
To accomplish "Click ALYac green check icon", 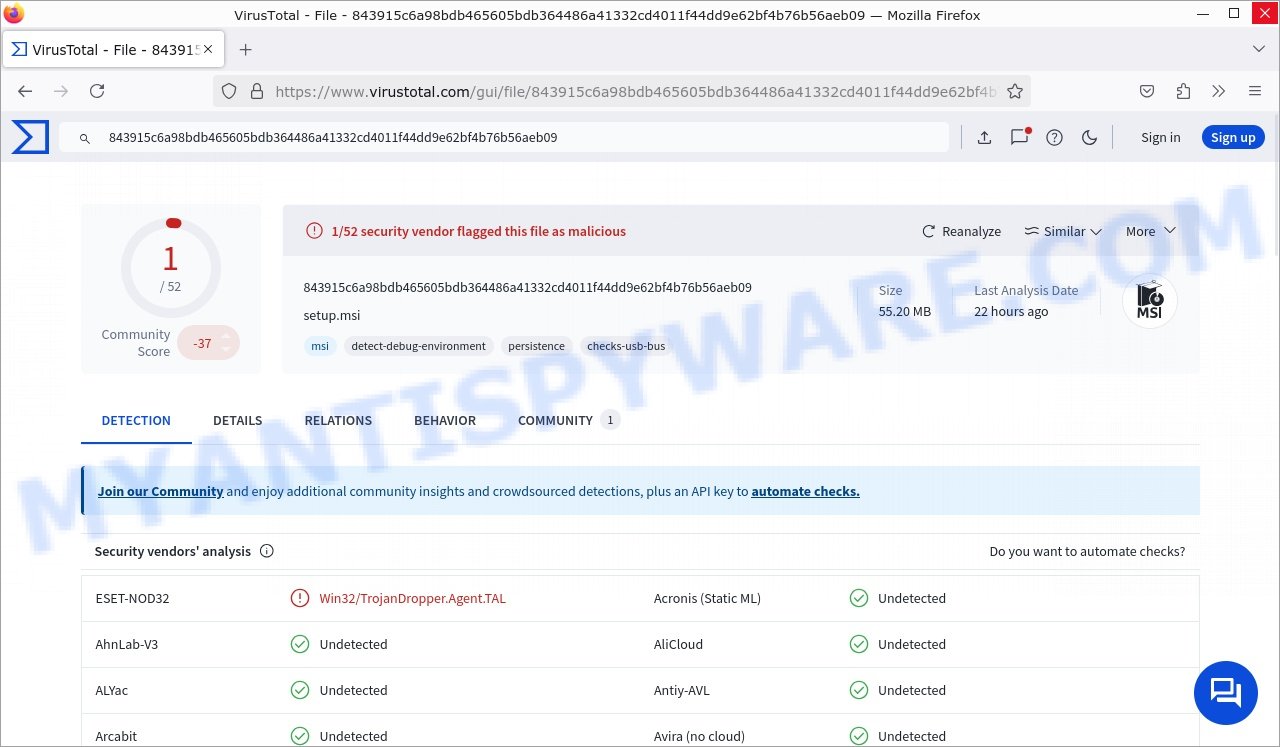I will click(300, 690).
